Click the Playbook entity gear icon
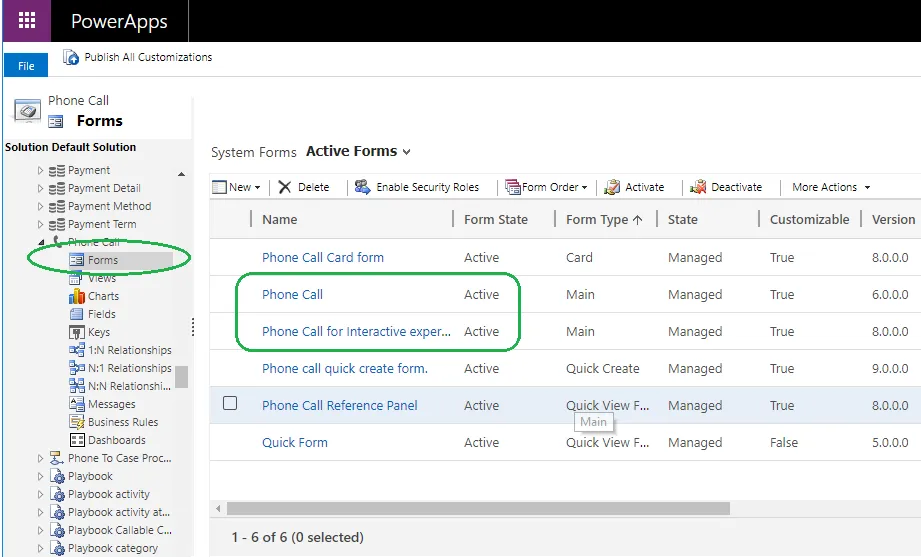The width and height of the screenshot is (921, 557). 57,476
